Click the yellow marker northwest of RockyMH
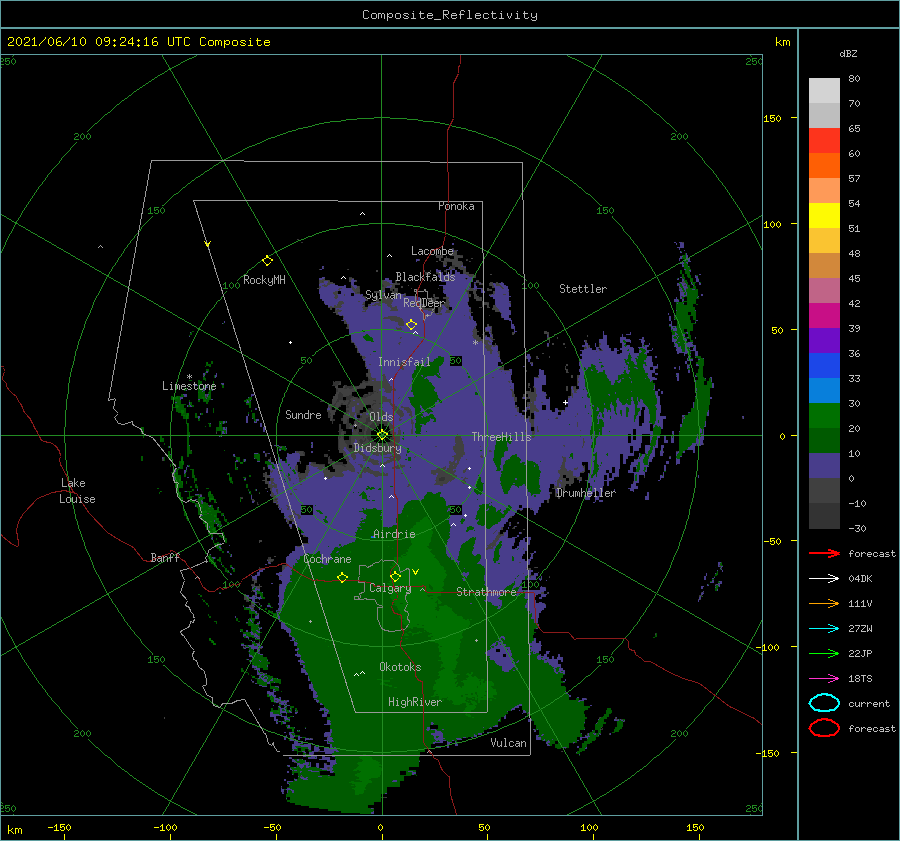Screen dimensions: 900x841 click(x=208, y=244)
